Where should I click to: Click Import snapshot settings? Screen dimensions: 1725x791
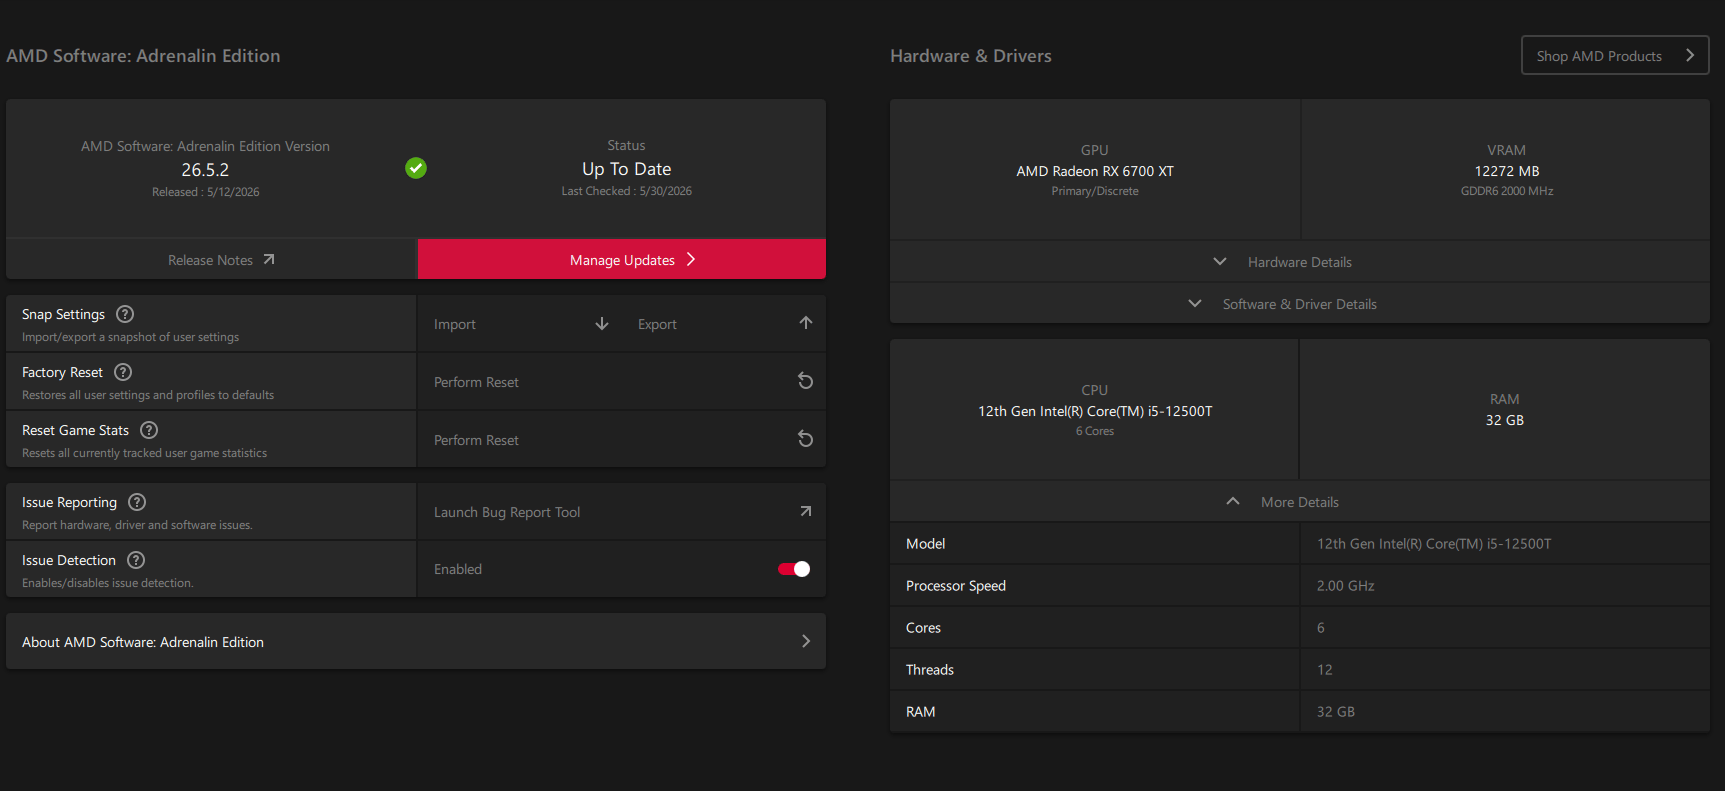point(521,323)
